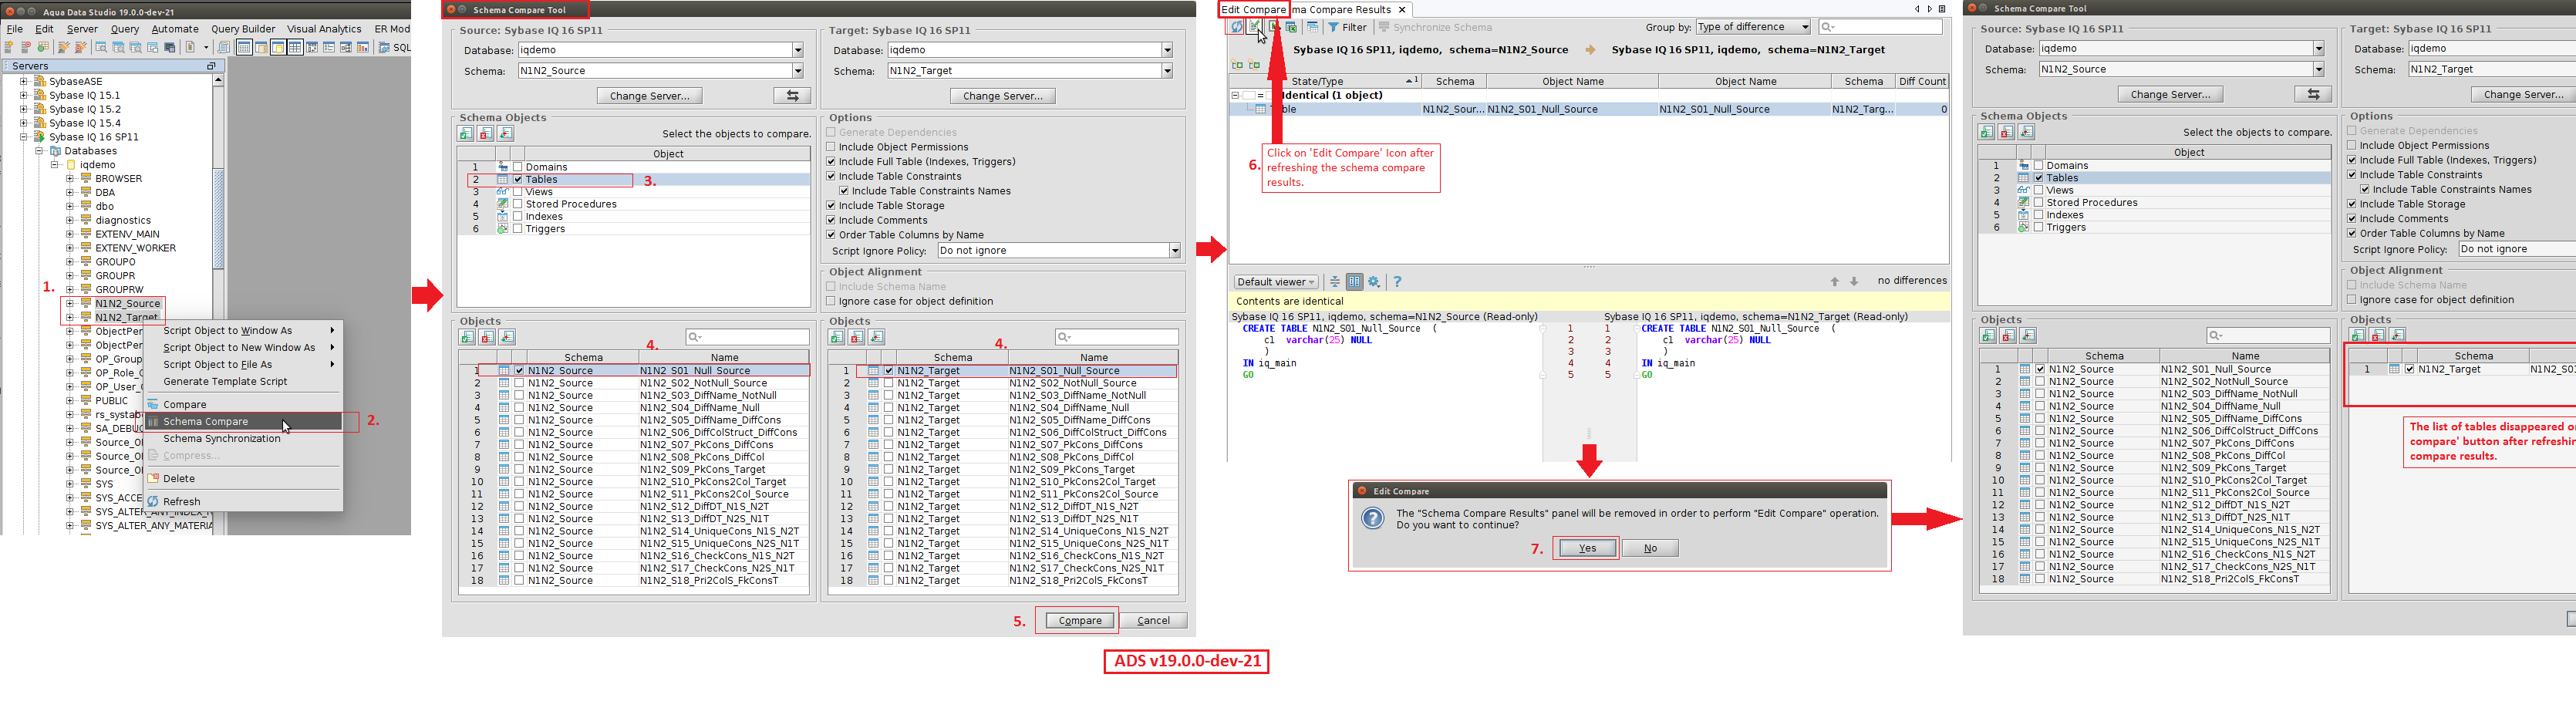Click the Excel export icon in results toolbar
2576x708 pixels.
pyautogui.click(x=1291, y=27)
